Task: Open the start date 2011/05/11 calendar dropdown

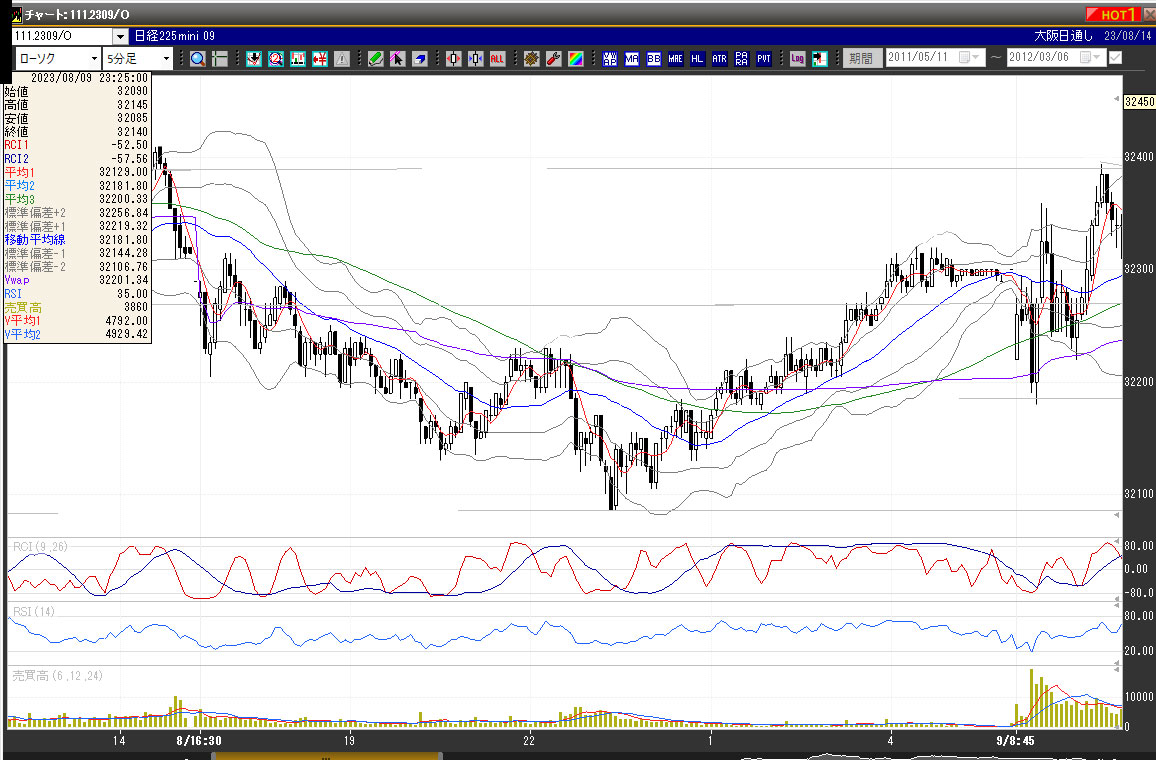Action: point(969,57)
